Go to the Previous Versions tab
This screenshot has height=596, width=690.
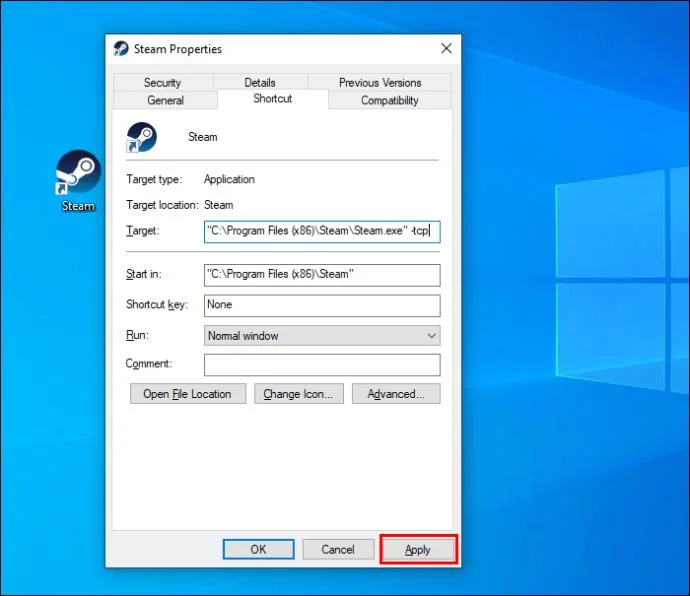tap(380, 82)
